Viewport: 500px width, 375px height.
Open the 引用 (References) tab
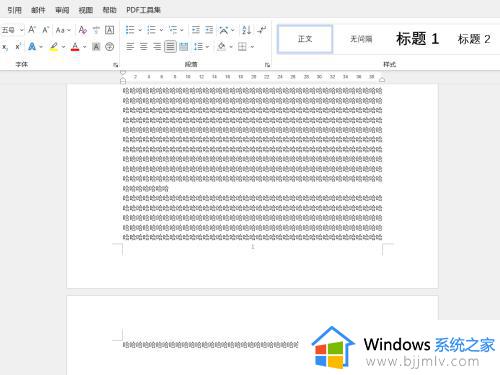point(15,10)
